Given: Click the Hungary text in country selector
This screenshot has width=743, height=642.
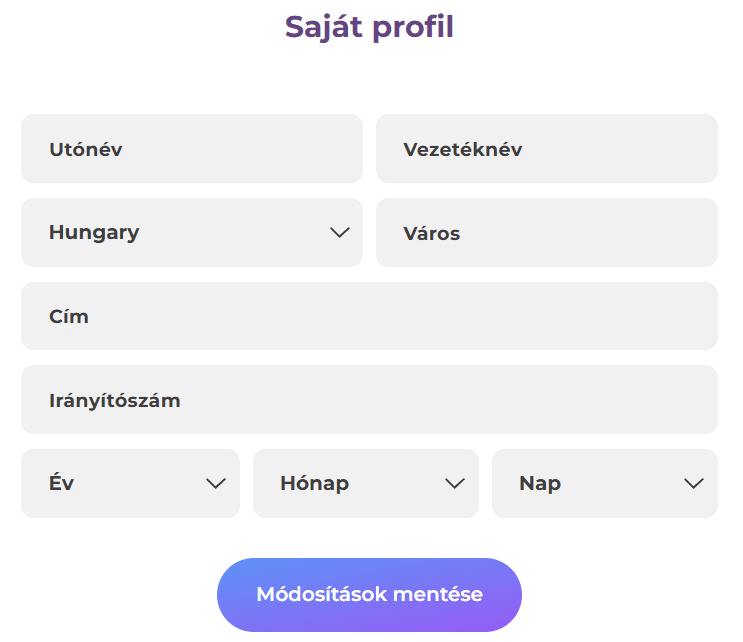Looking at the screenshot, I should [x=94, y=233].
